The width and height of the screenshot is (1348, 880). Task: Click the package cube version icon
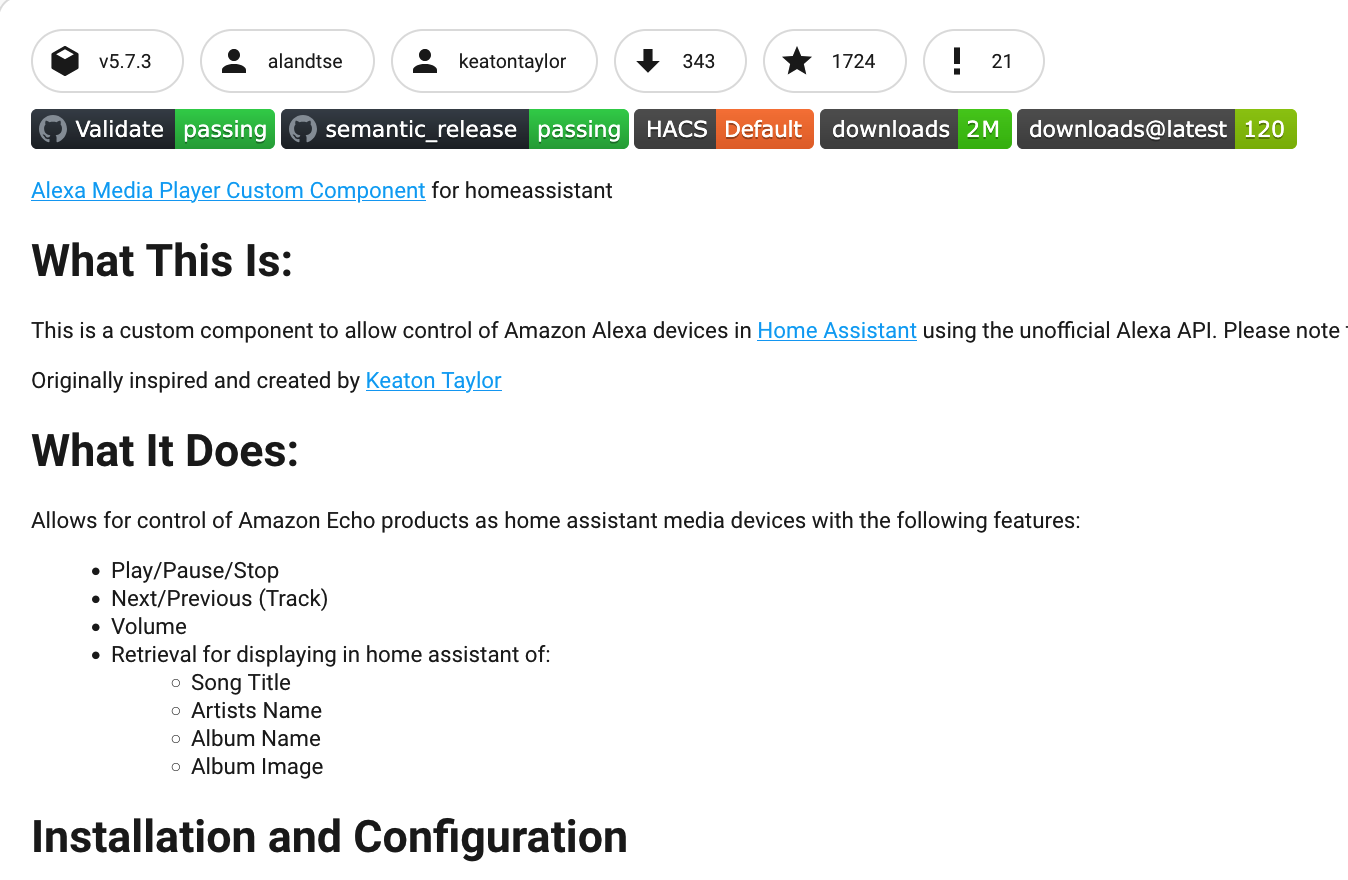tap(65, 62)
